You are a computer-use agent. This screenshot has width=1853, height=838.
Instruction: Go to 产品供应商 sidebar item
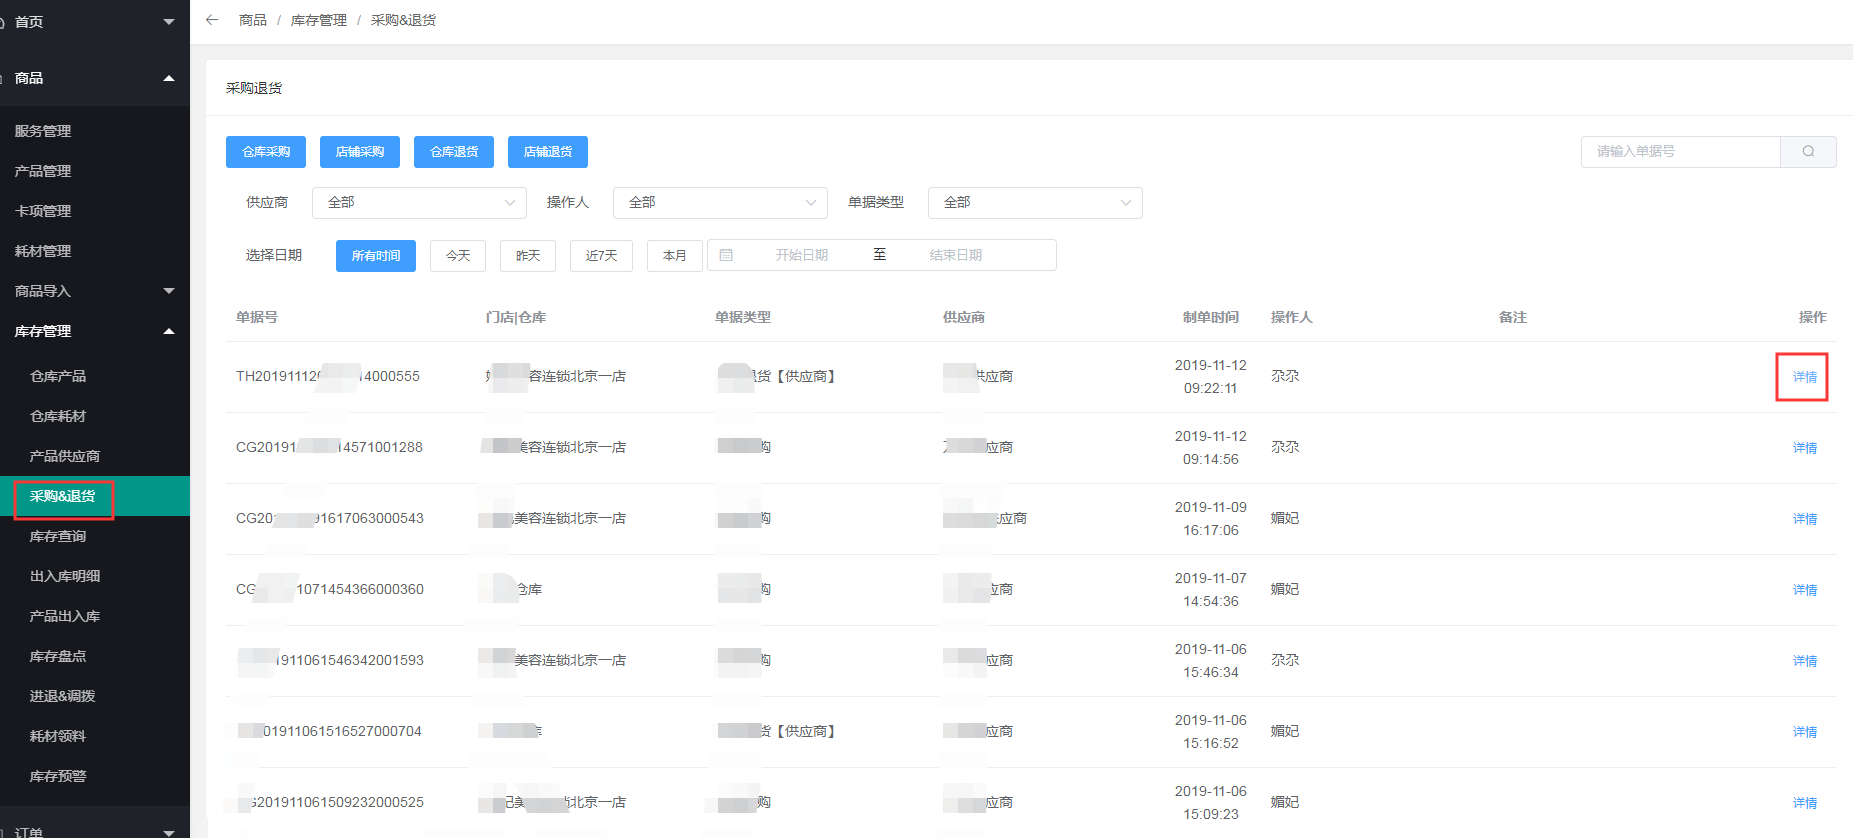(x=65, y=456)
